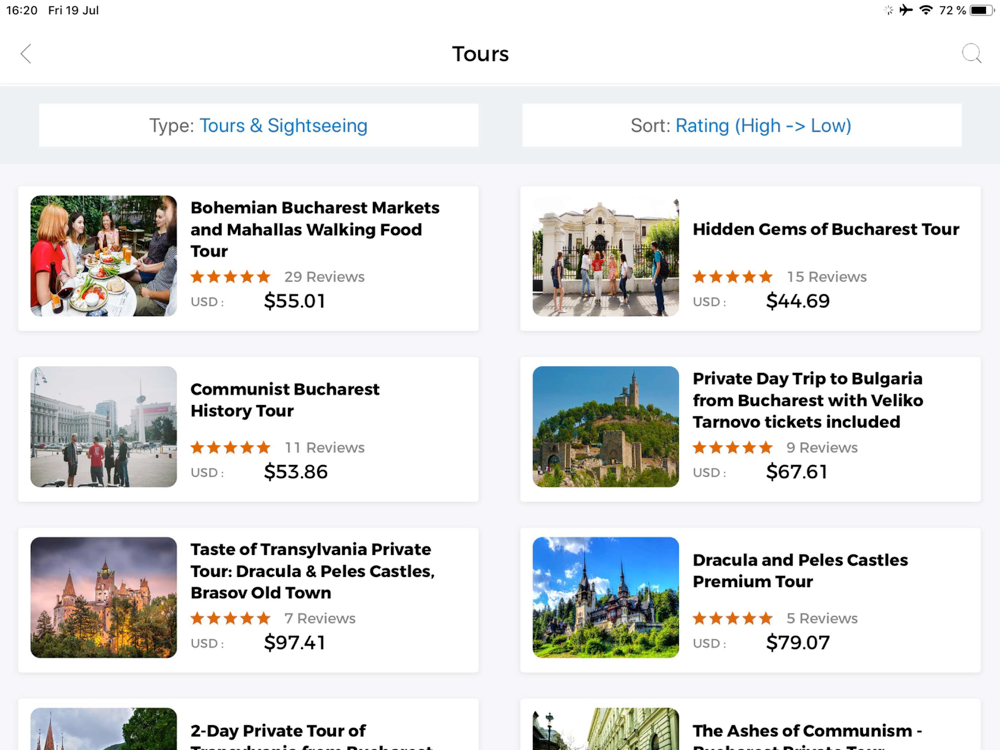Open Private Day Trip to Bulgaria title
Screen dimensions: 1000x750
tap(808, 401)
